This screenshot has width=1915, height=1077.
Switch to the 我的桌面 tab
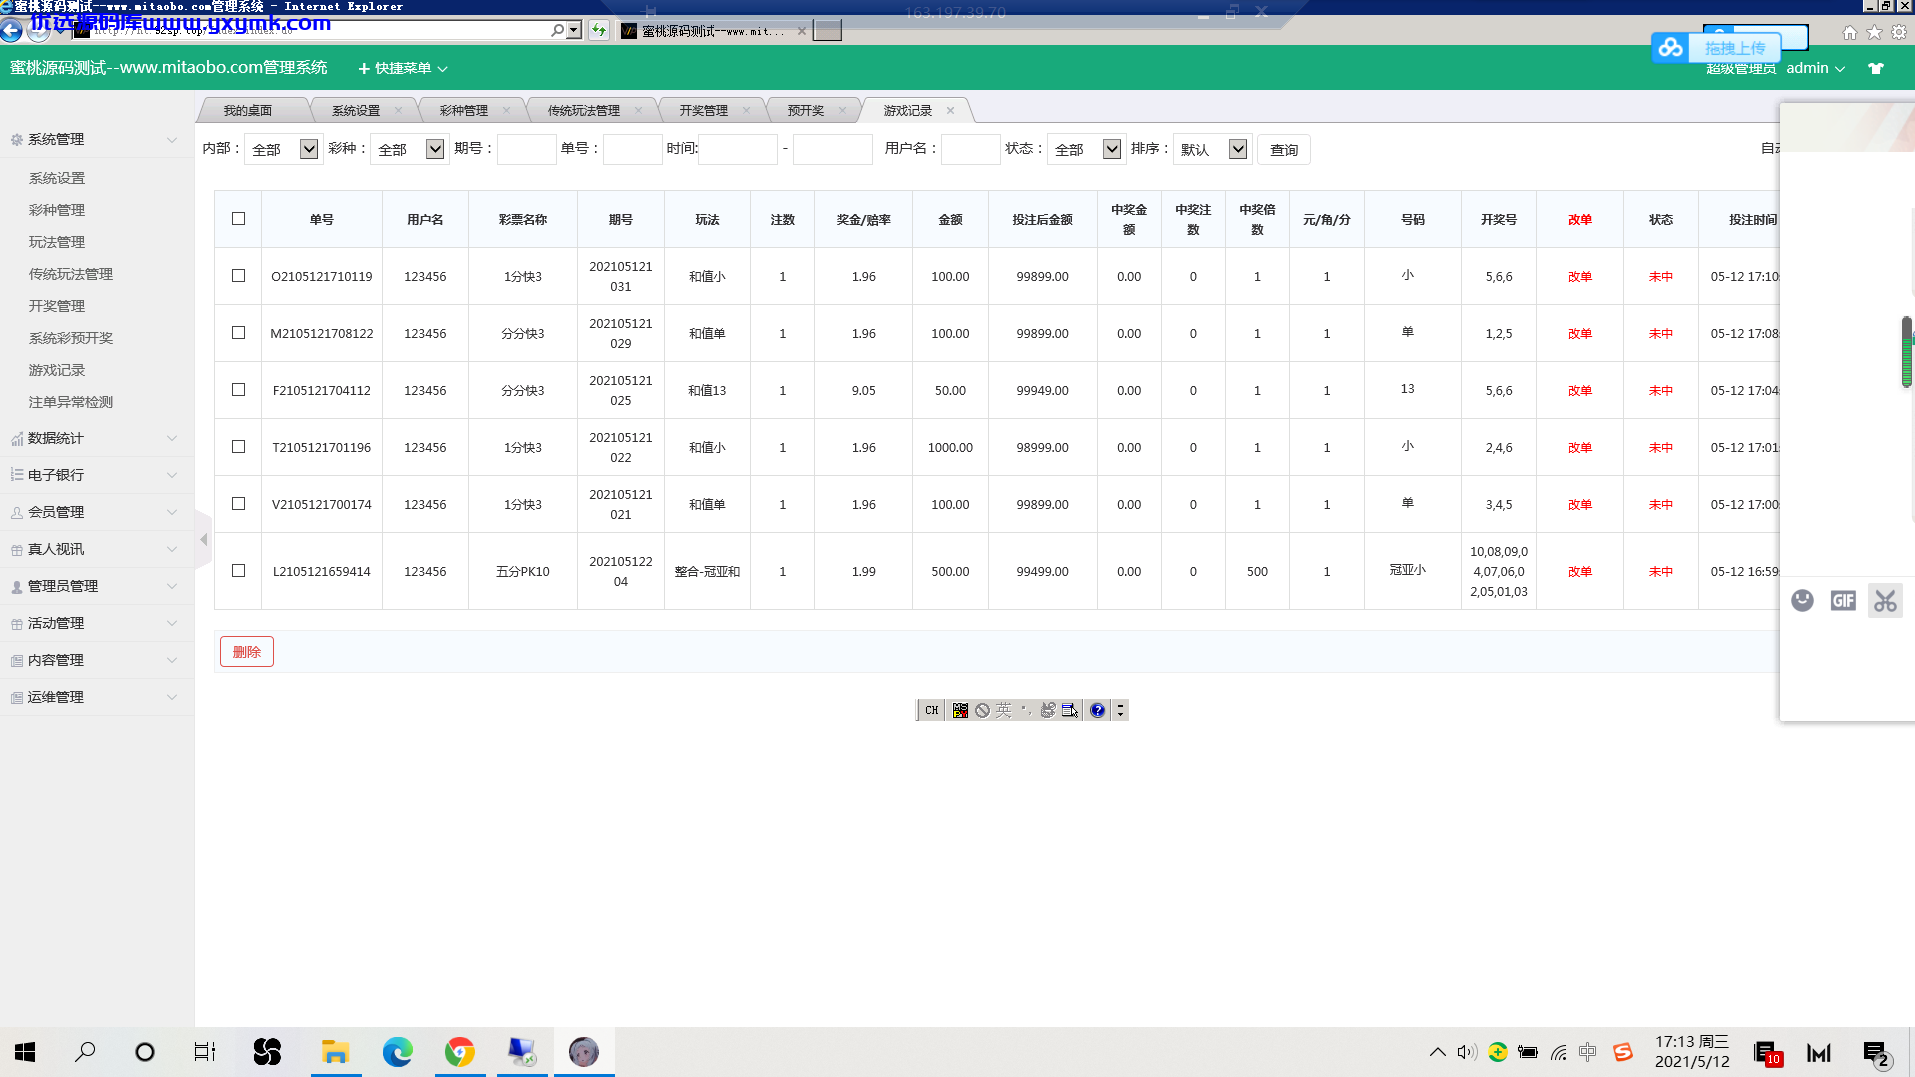(x=248, y=110)
